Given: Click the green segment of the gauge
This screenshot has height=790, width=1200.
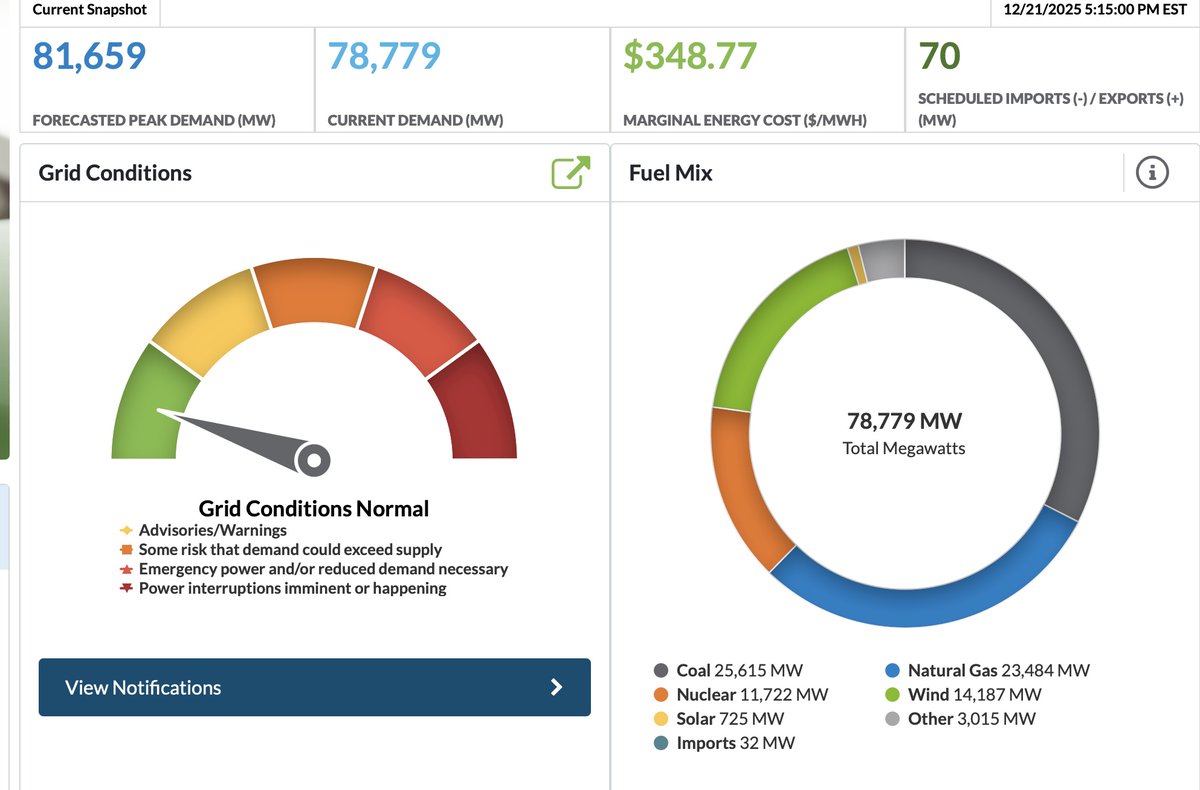Looking at the screenshot, I should pyautogui.click(x=153, y=403).
